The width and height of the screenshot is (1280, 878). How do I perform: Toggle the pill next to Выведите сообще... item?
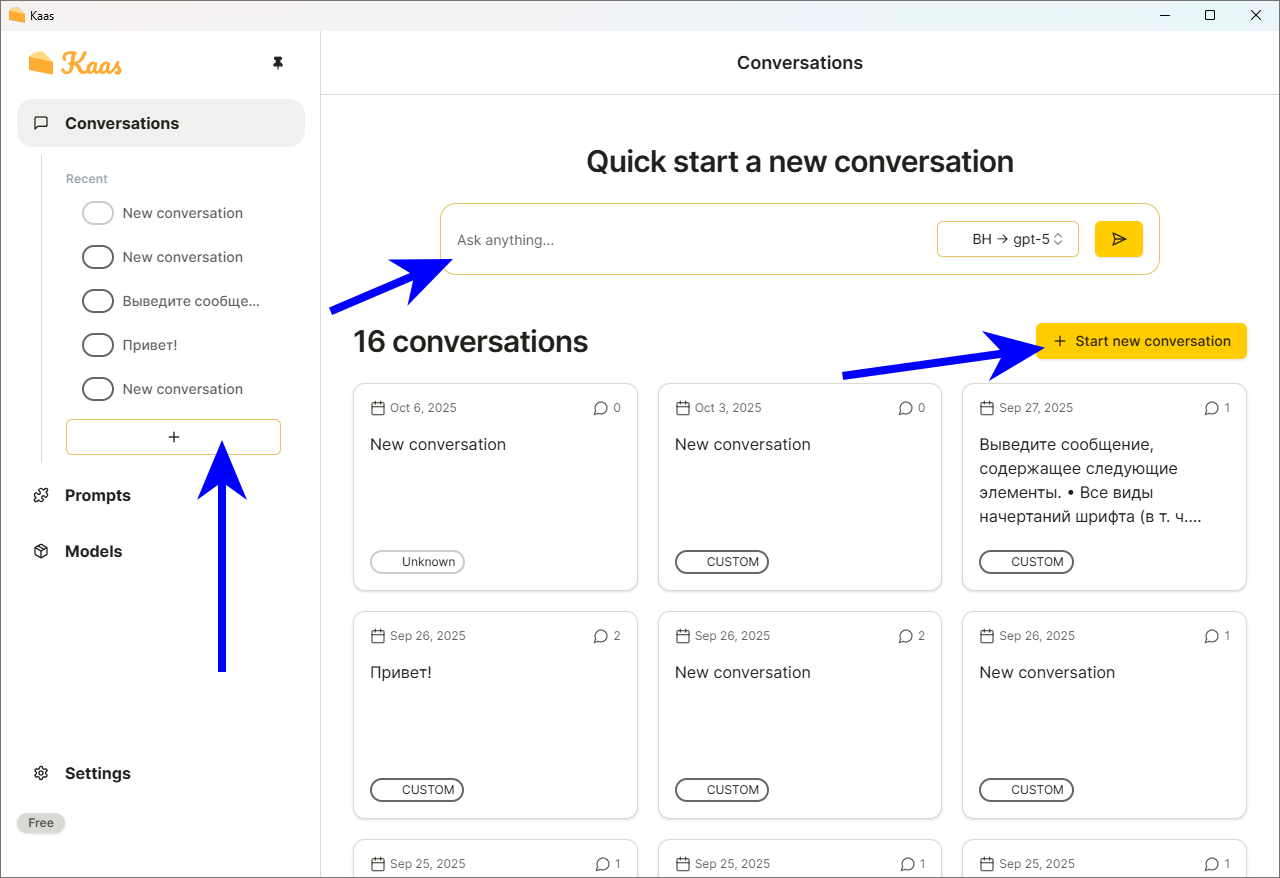click(97, 301)
